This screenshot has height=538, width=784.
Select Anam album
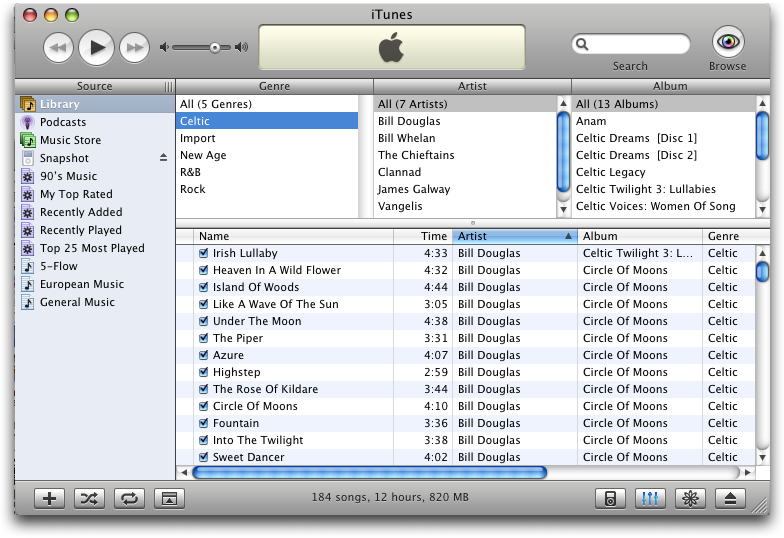[x=663, y=121]
